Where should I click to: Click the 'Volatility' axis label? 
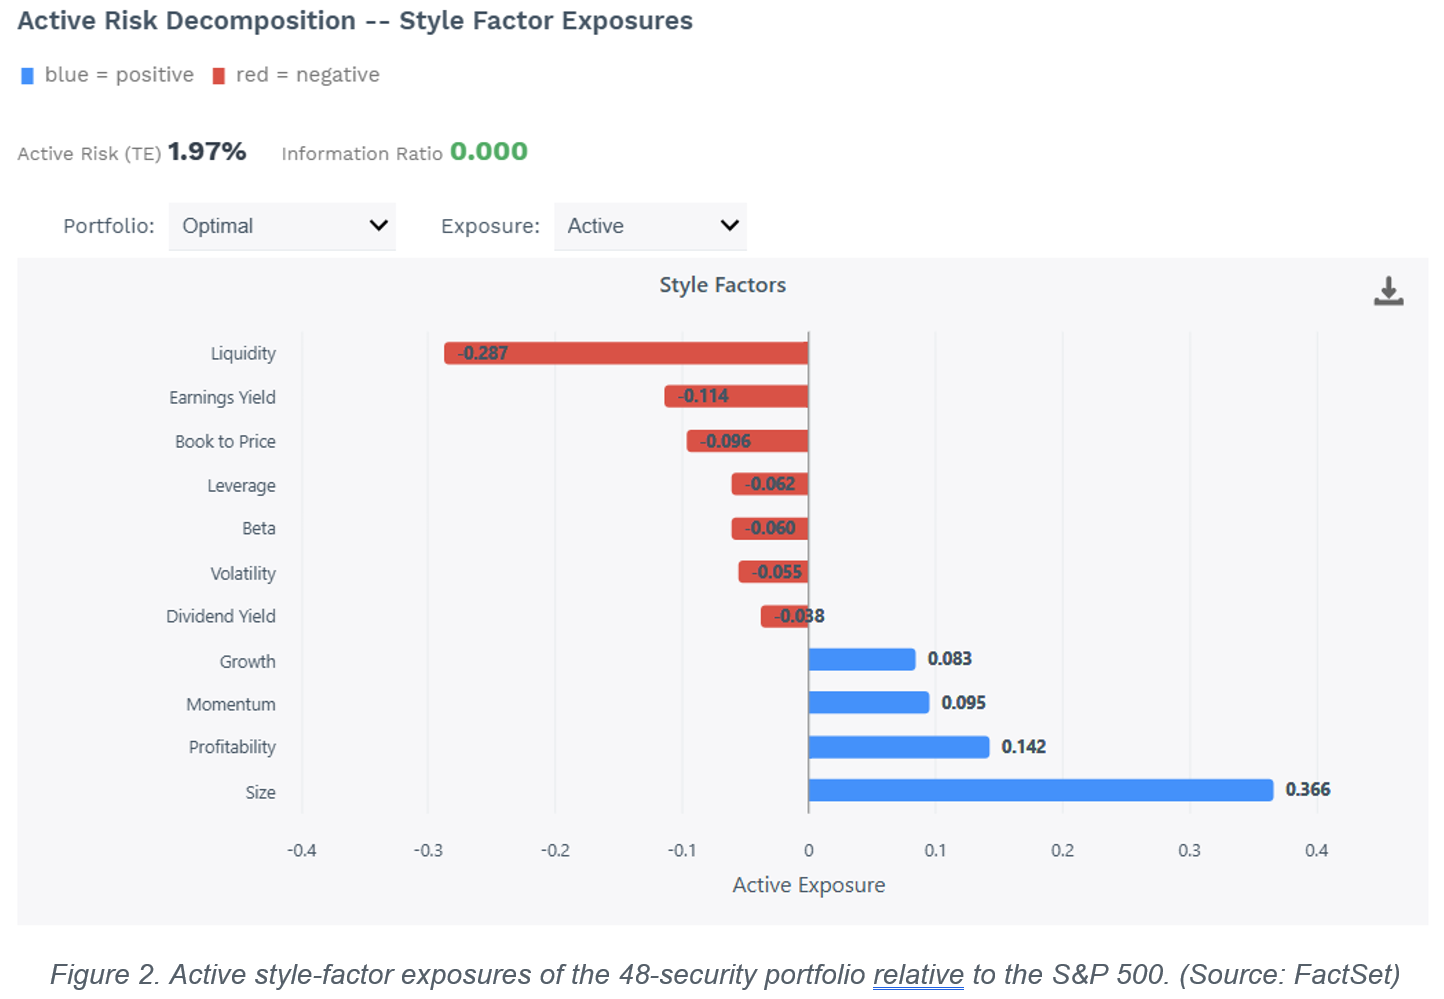[243, 574]
